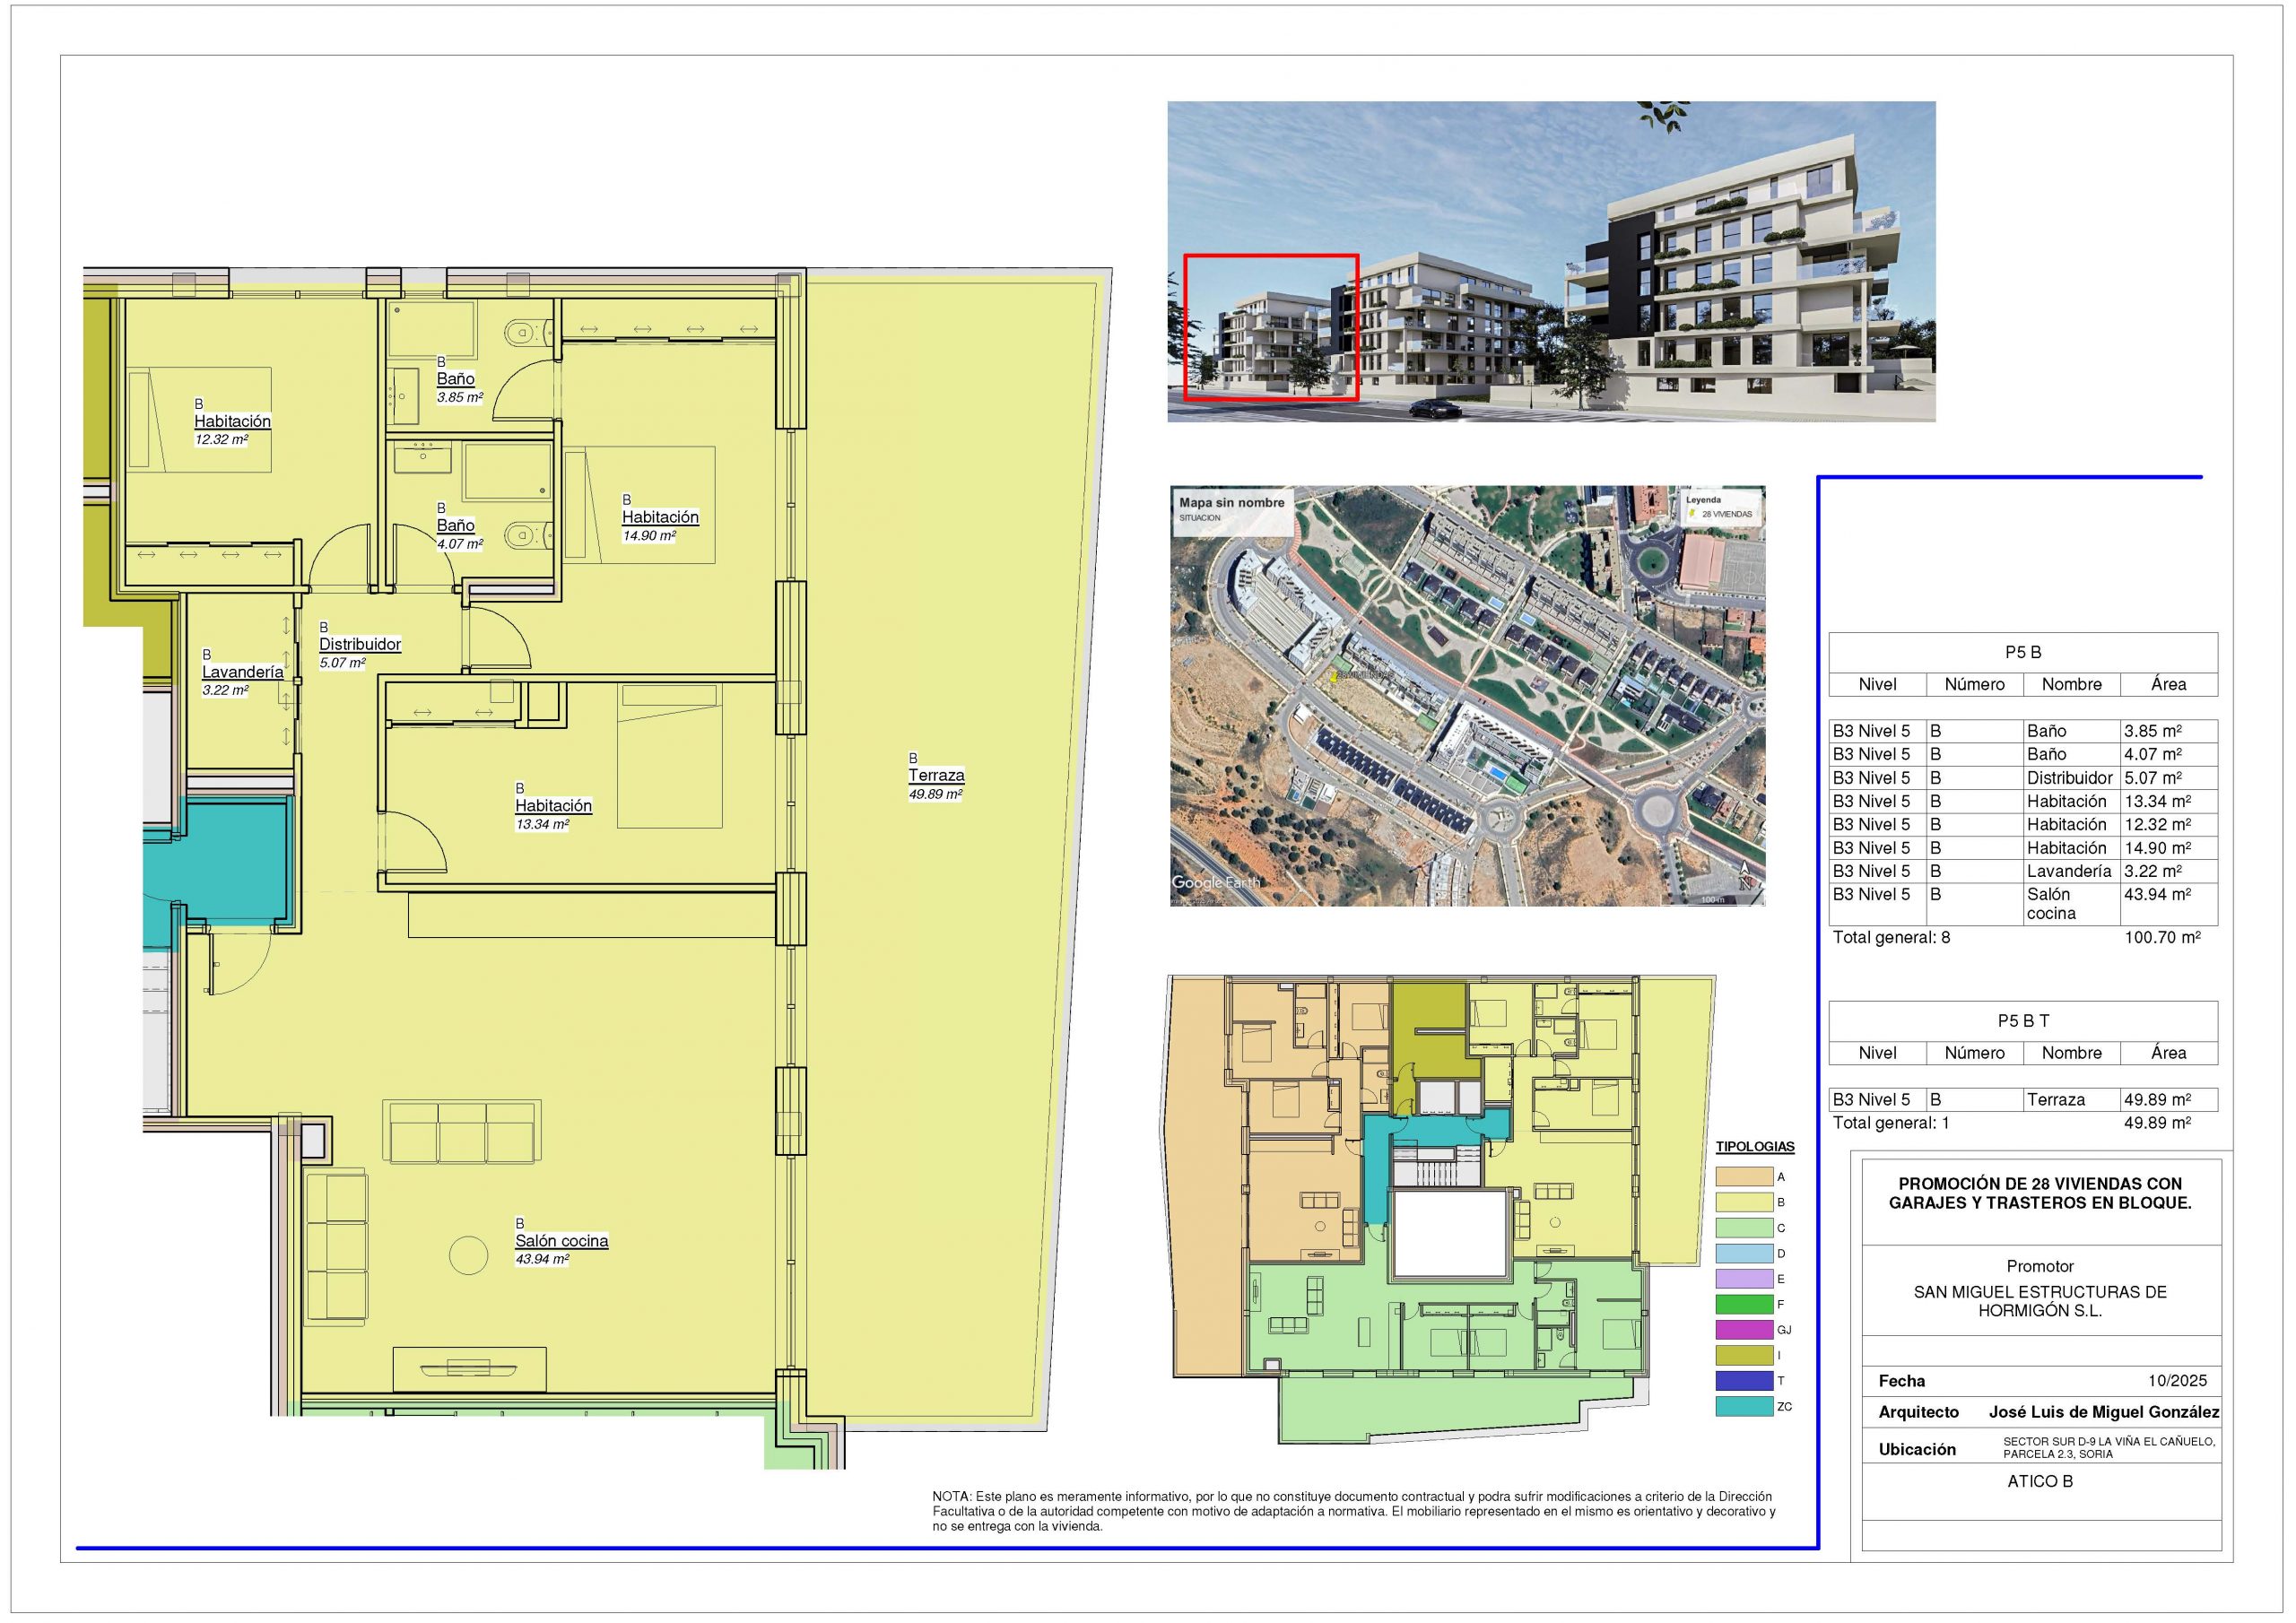Pick the tipología C green swatch
This screenshot has width=2296, height=1623.
coord(1744,1228)
